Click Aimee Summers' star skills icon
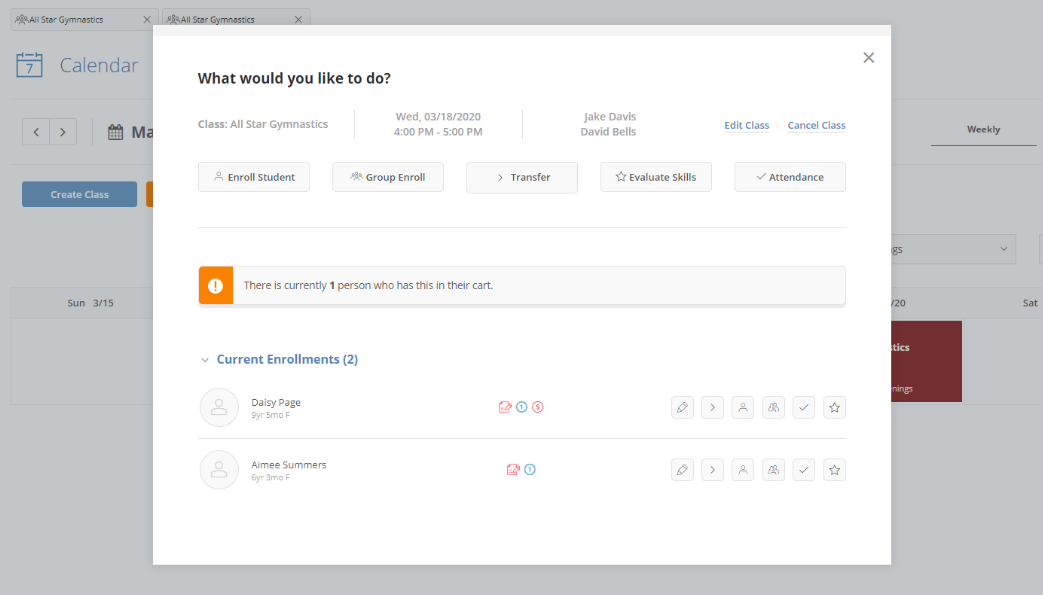The image size is (1043, 595). click(x=834, y=470)
